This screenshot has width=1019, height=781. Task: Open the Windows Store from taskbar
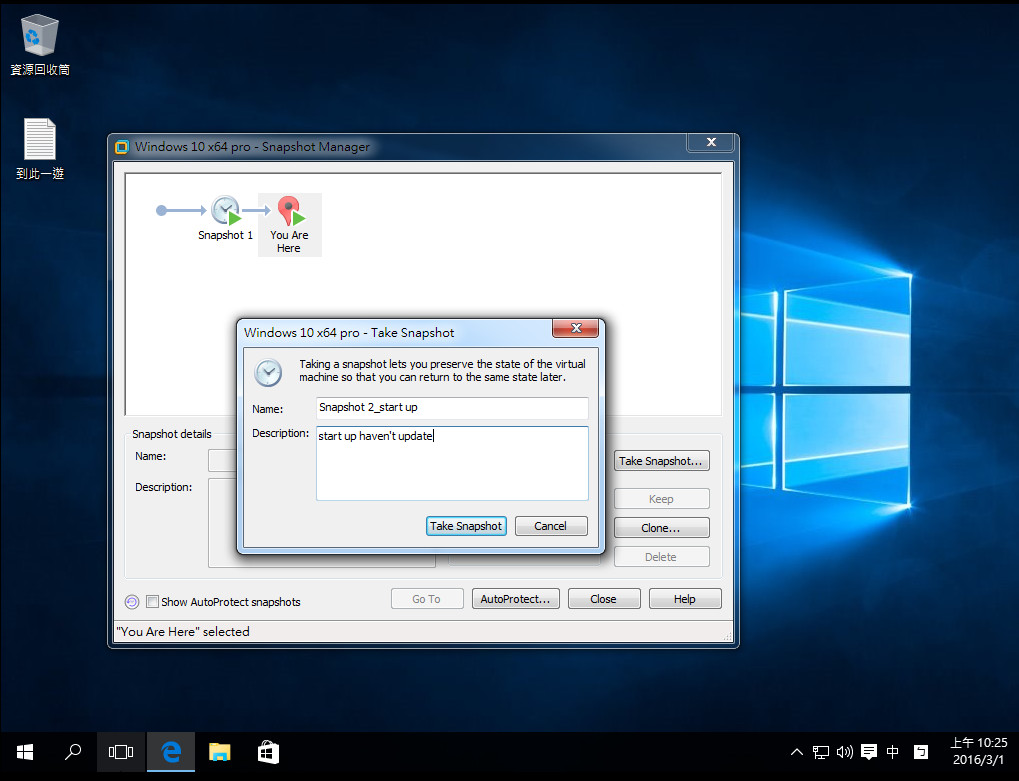click(x=268, y=752)
